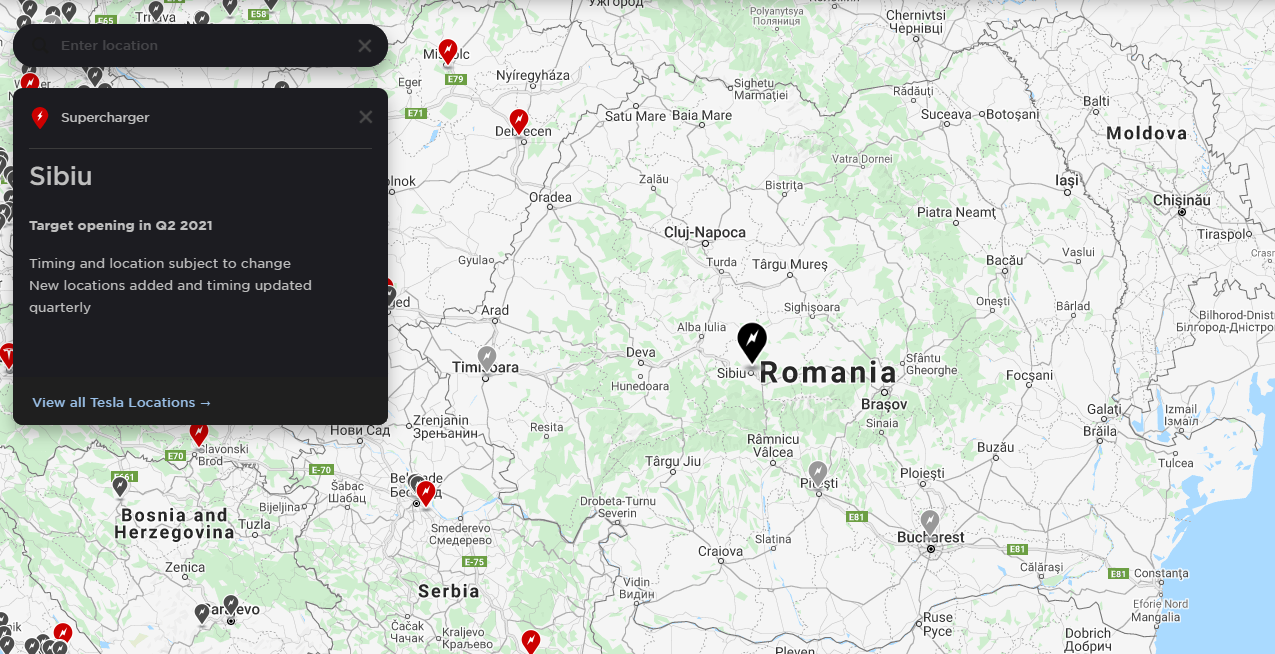This screenshot has width=1275, height=654.
Task: Click the red Supercharger pin at Belgrade
Action: [x=426, y=492]
